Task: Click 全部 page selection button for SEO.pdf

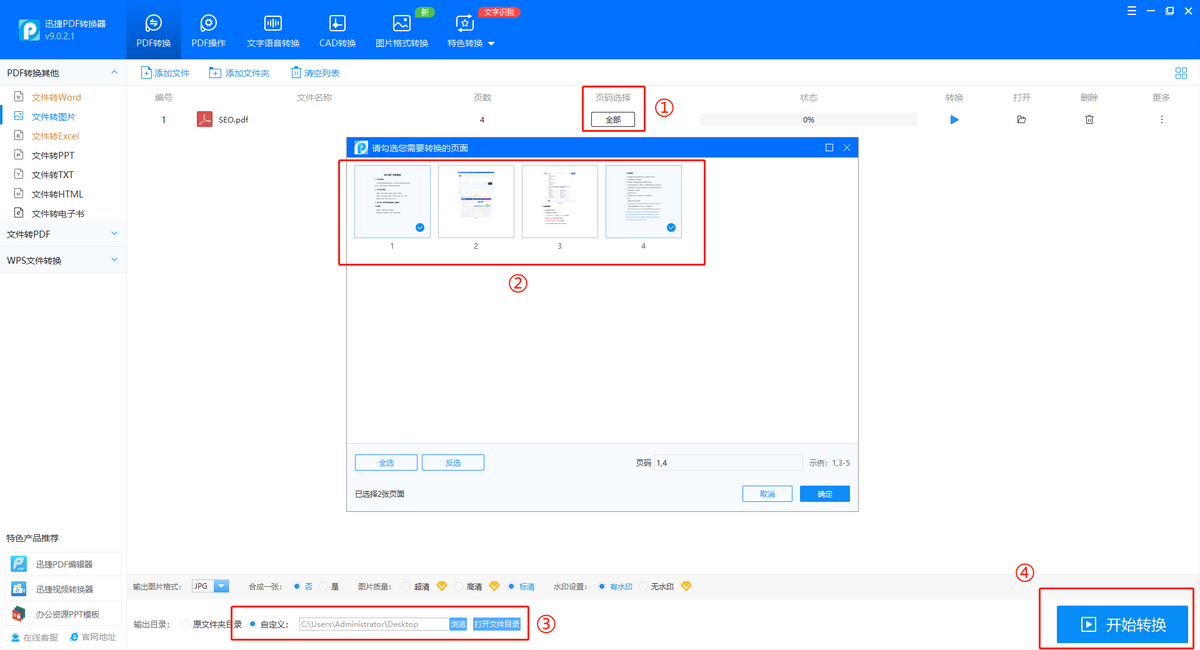Action: pyautogui.click(x=613, y=120)
